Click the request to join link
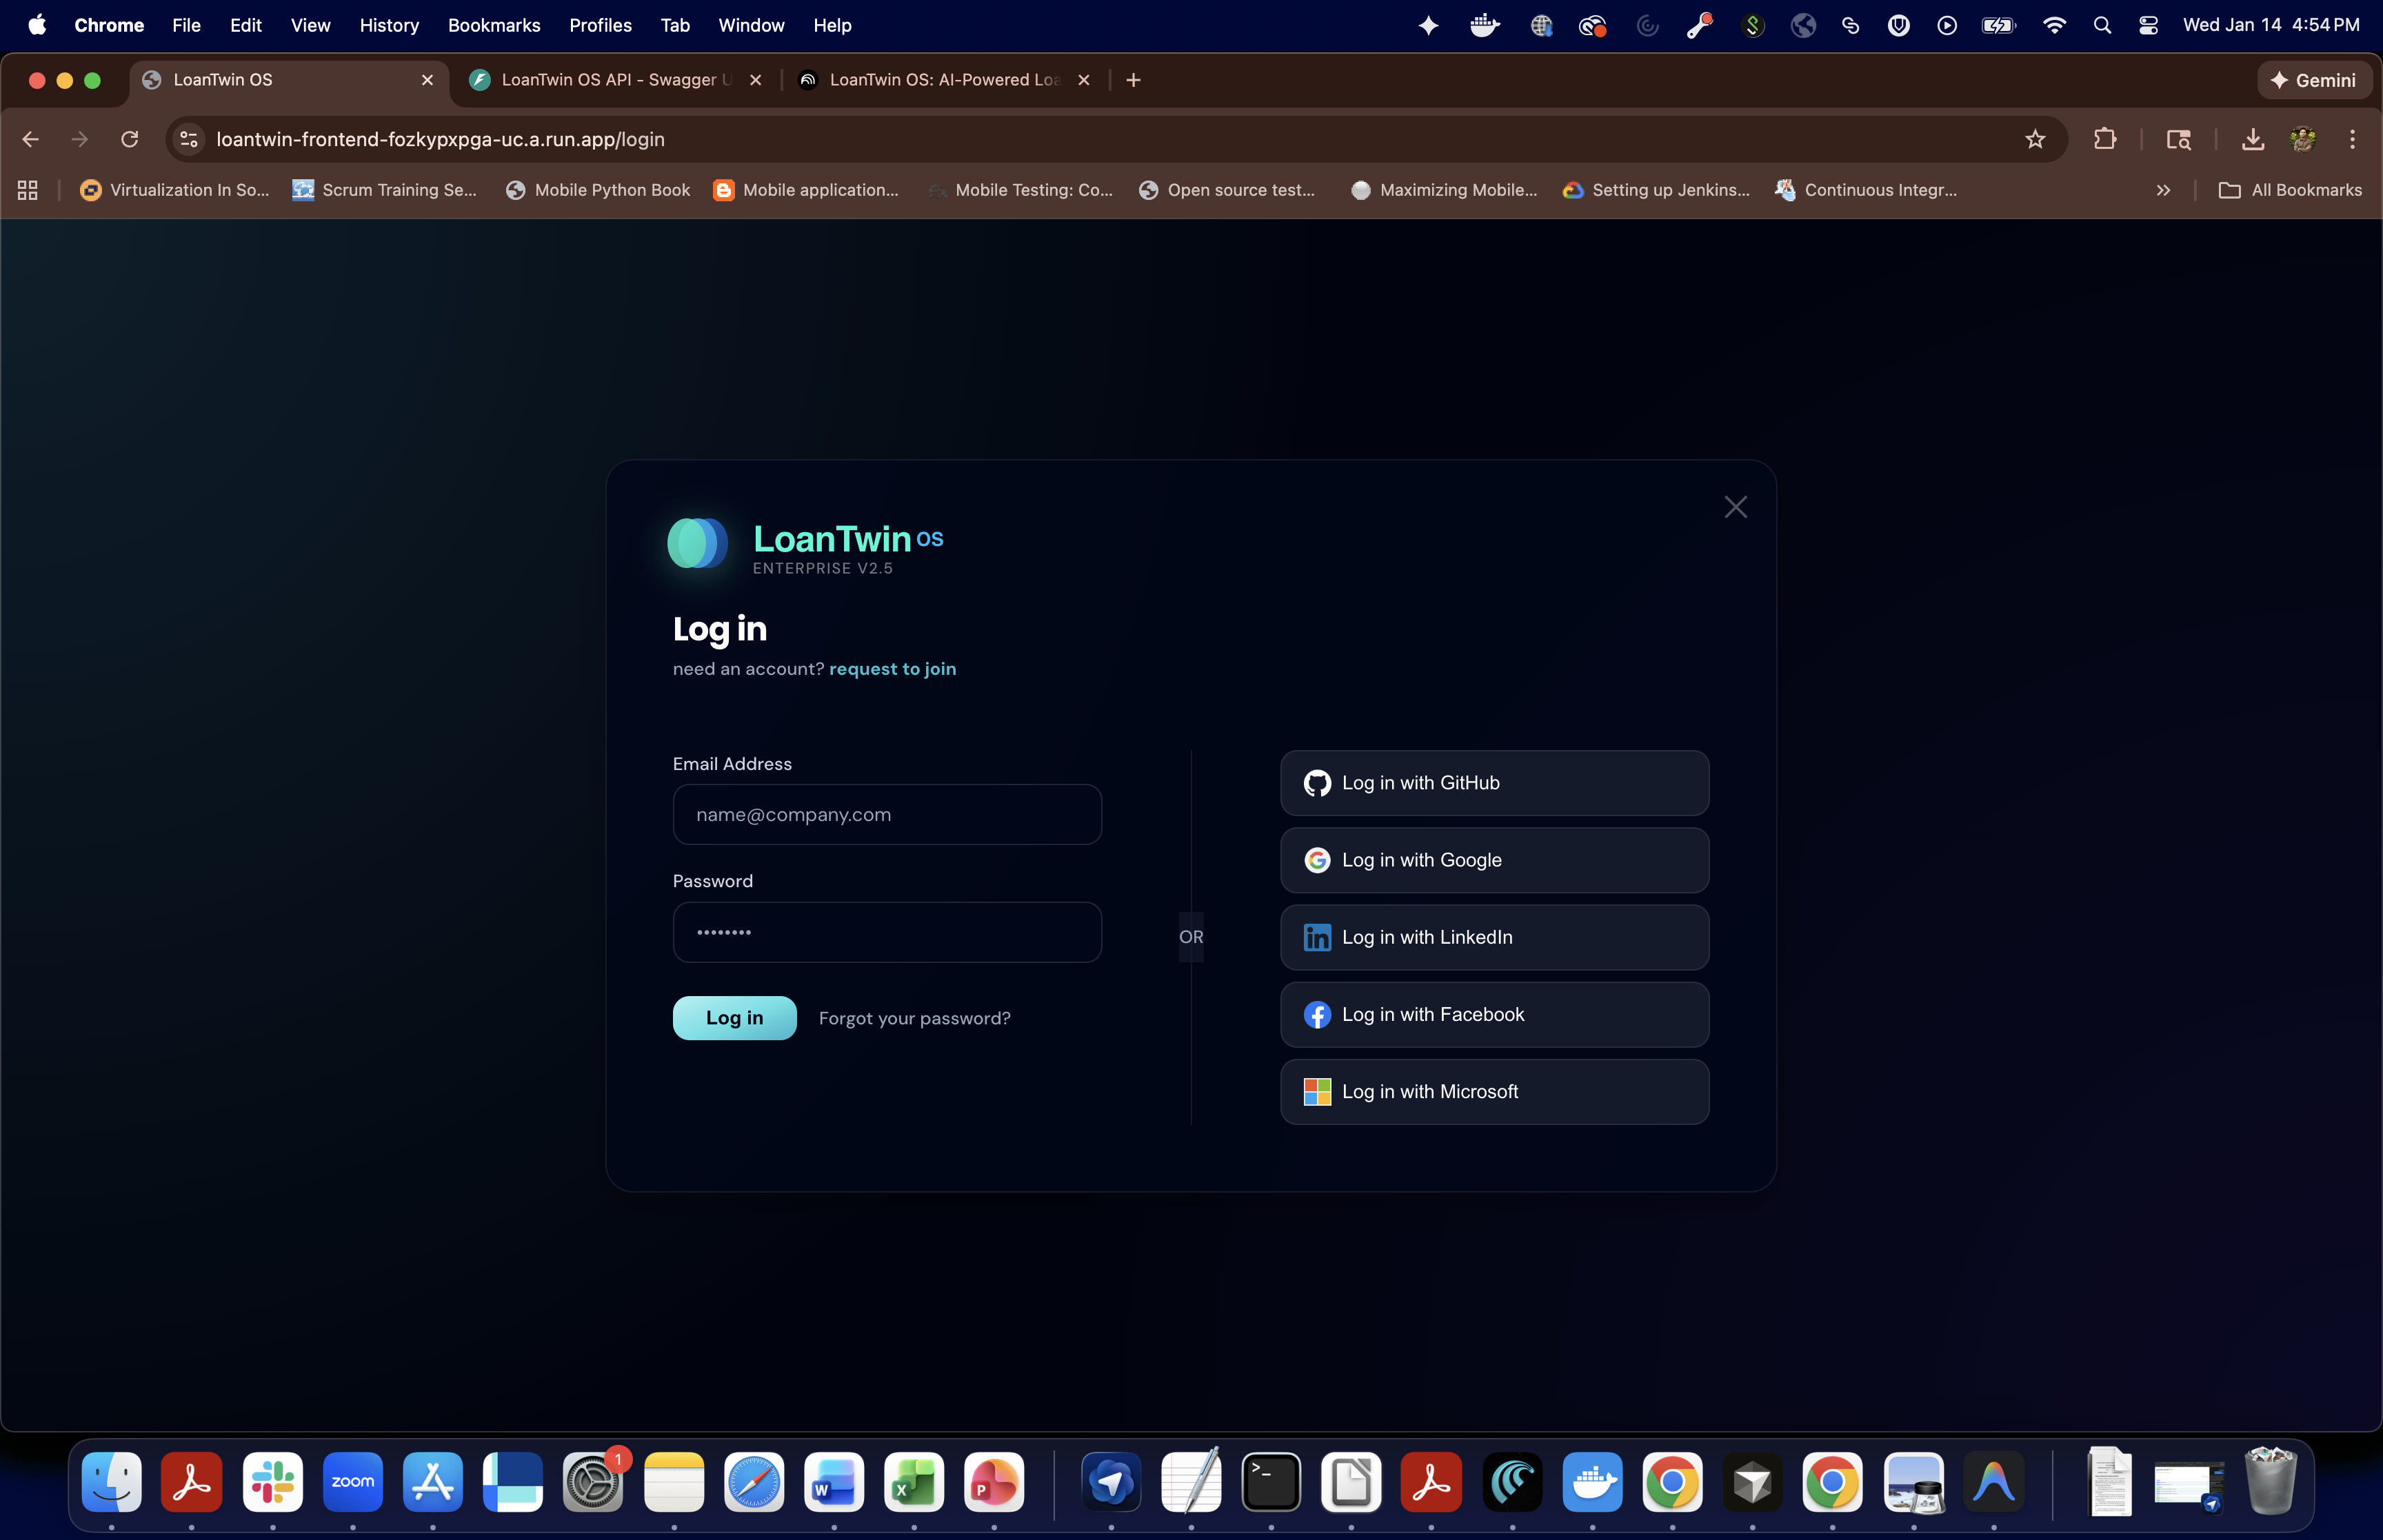The image size is (2383, 1540). (892, 669)
